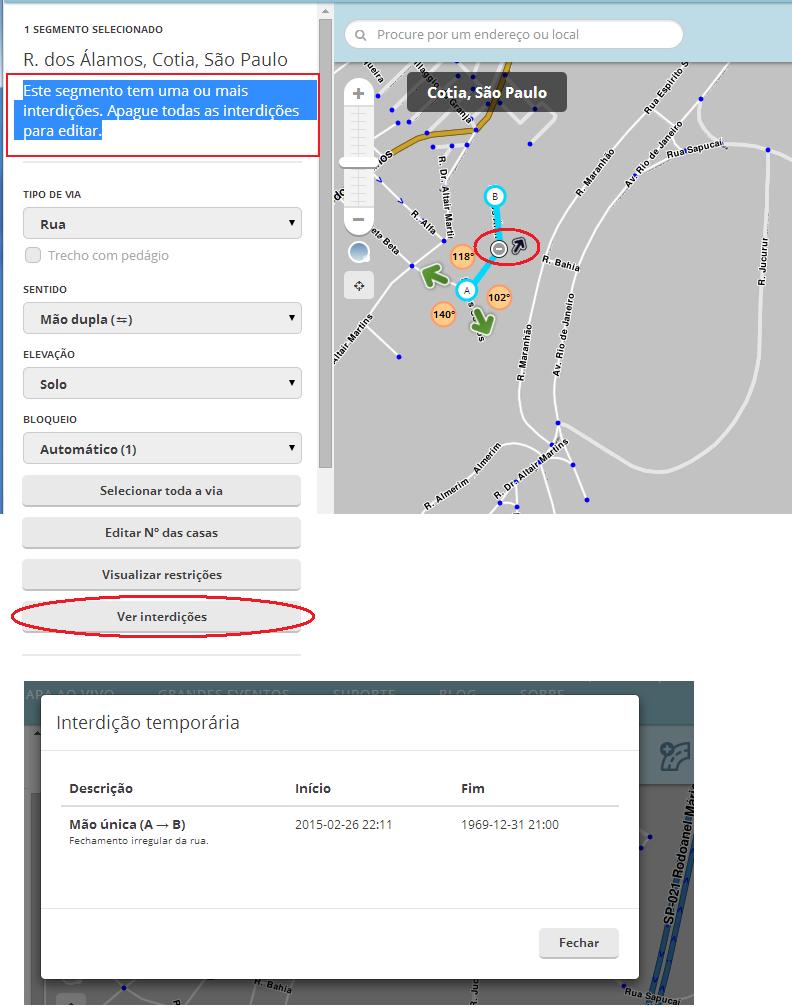Click the side panel scrollbar thumb
The width and height of the screenshot is (792, 1007).
click(x=326, y=244)
